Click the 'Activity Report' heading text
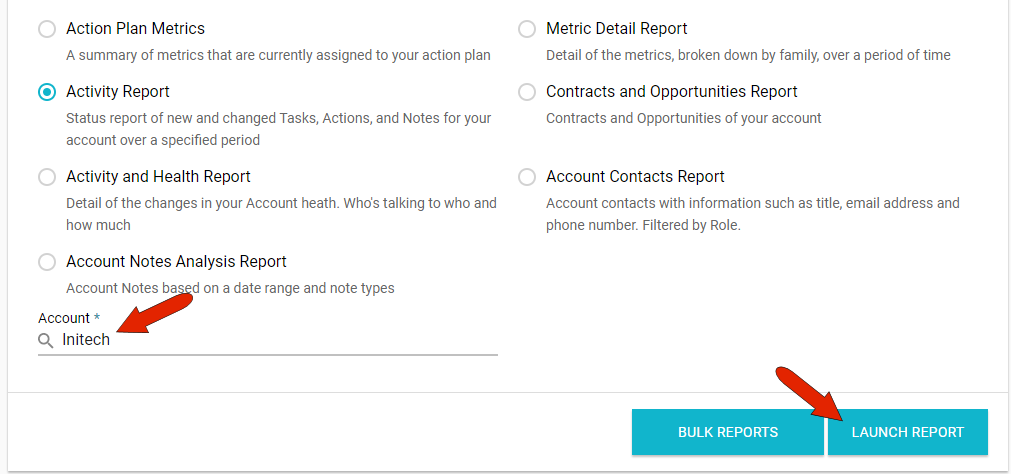 [x=118, y=92]
